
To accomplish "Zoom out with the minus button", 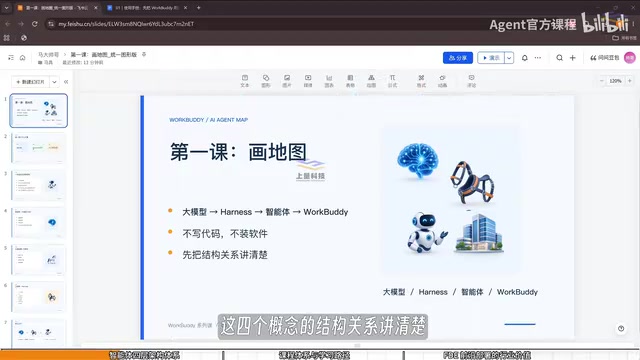I will point(601,81).
